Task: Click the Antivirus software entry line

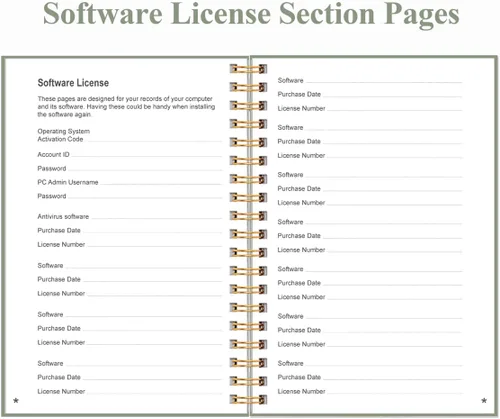Action: pyautogui.click(x=156, y=217)
